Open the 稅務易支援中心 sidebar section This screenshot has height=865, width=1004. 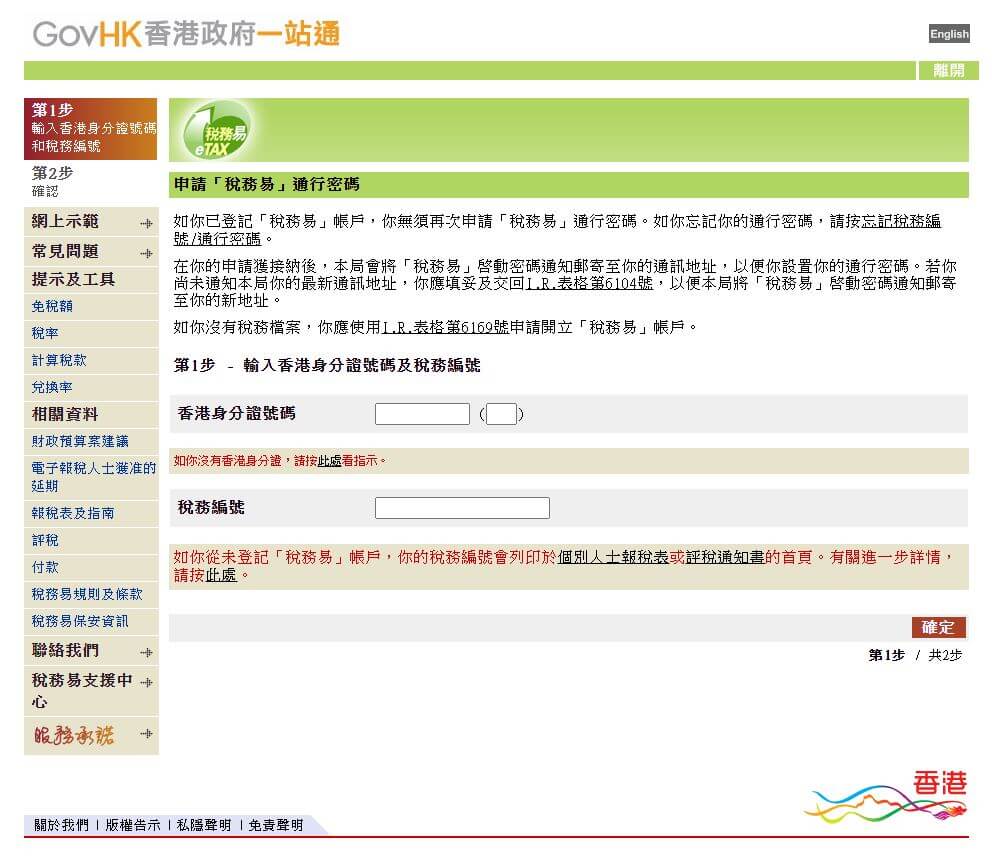tap(82, 690)
